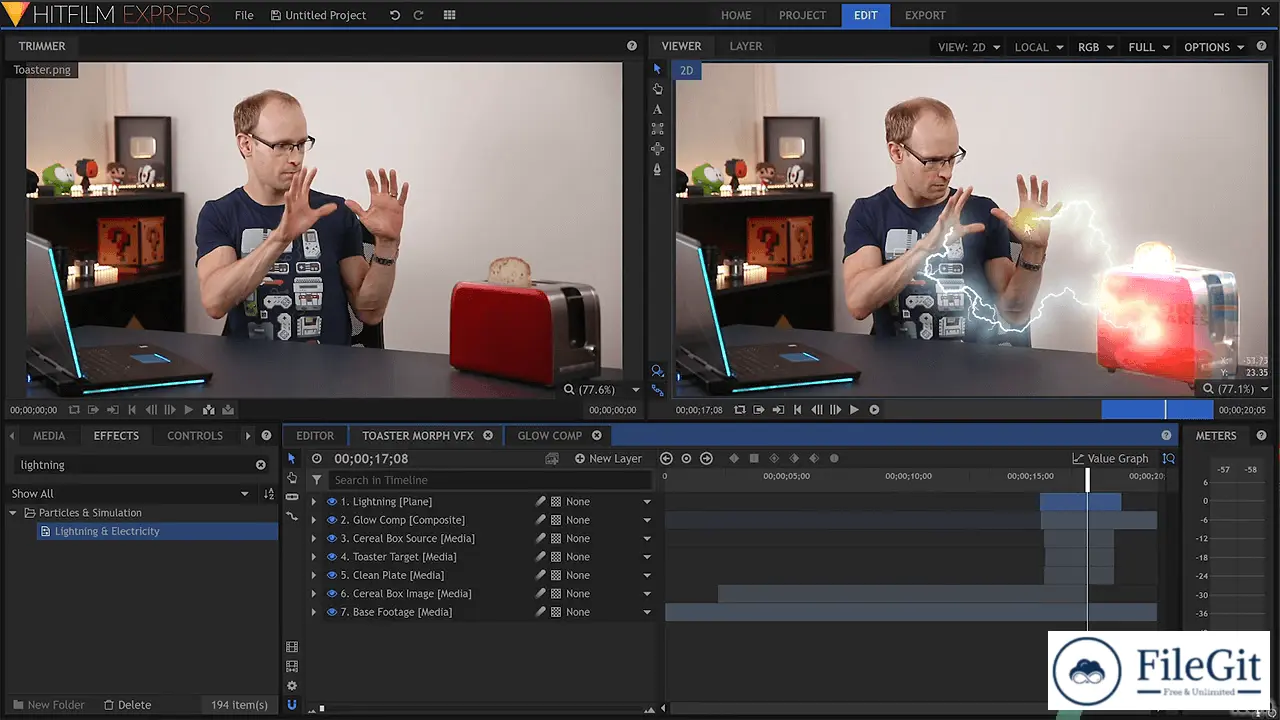The image size is (1280, 720).
Task: Open the MEDIA panel tab
Action: click(49, 436)
